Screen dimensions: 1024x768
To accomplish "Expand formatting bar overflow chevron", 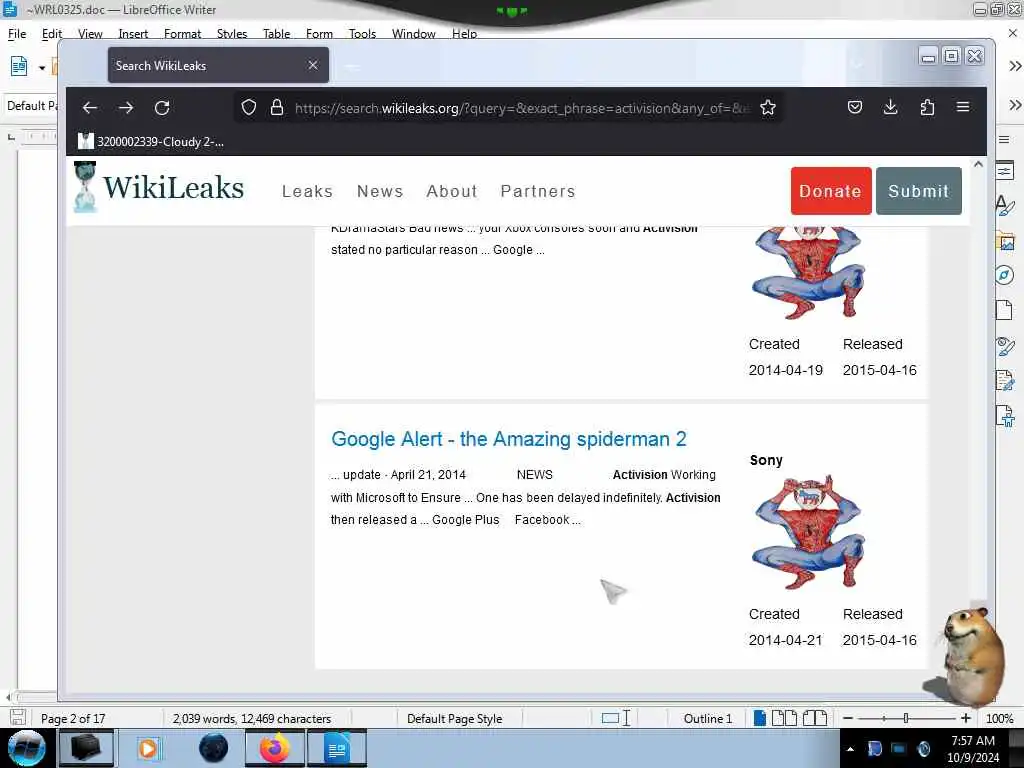I will click(1015, 105).
